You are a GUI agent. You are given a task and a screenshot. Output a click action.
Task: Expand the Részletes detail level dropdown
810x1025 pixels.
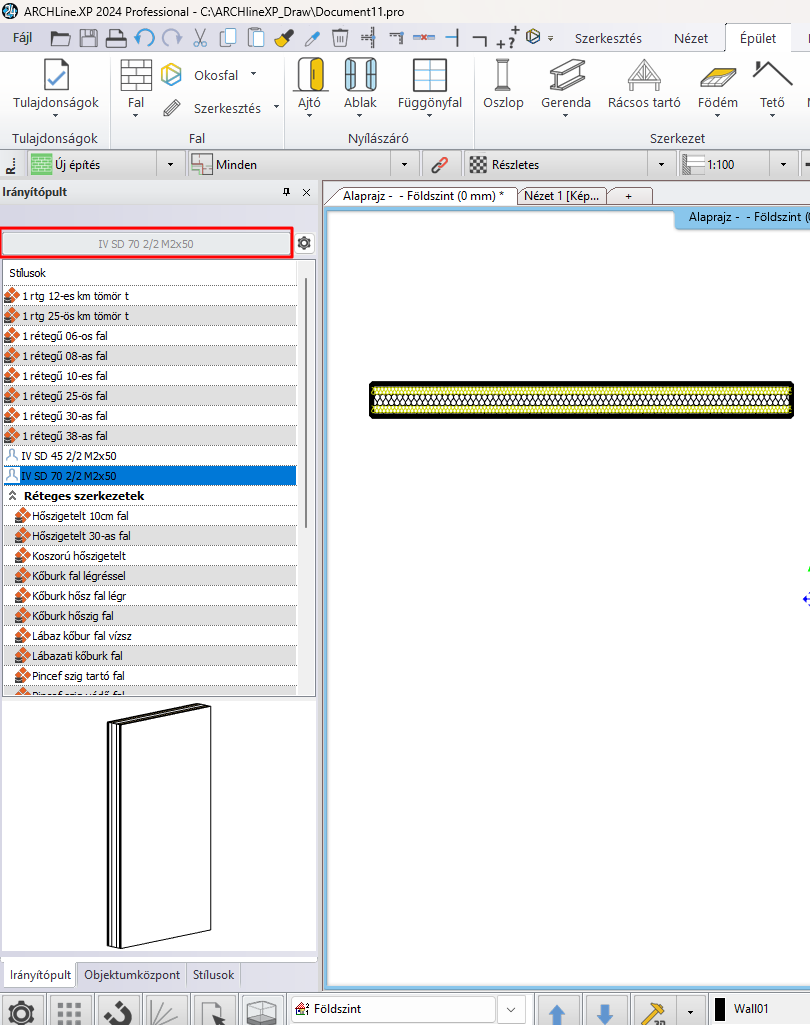click(x=660, y=165)
